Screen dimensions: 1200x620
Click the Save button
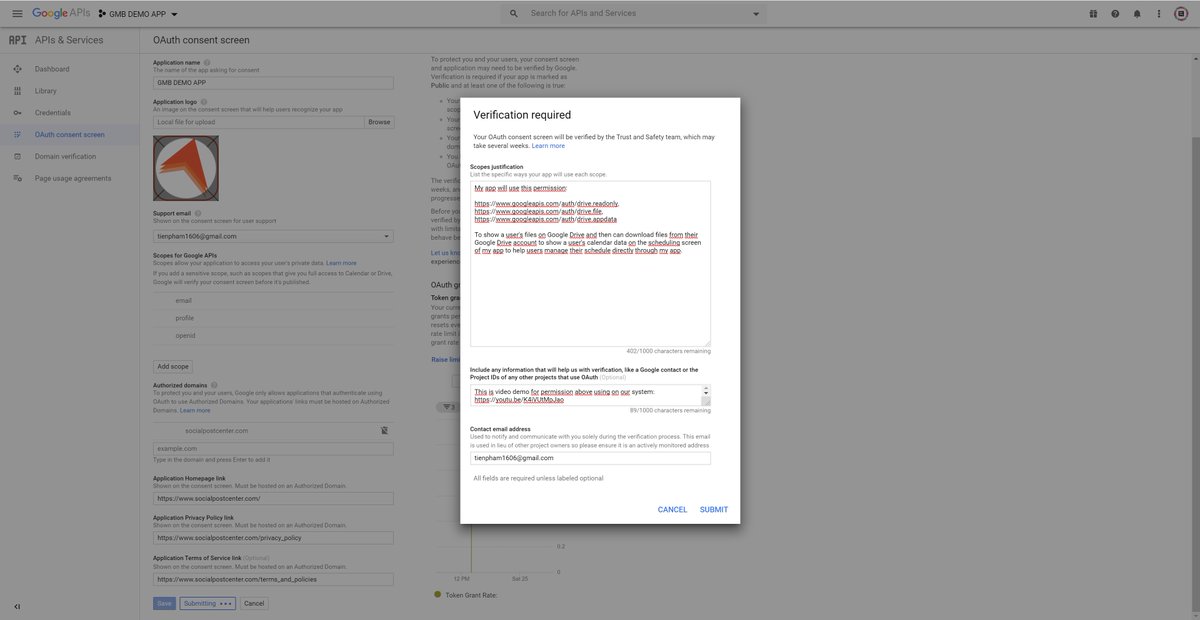164,603
